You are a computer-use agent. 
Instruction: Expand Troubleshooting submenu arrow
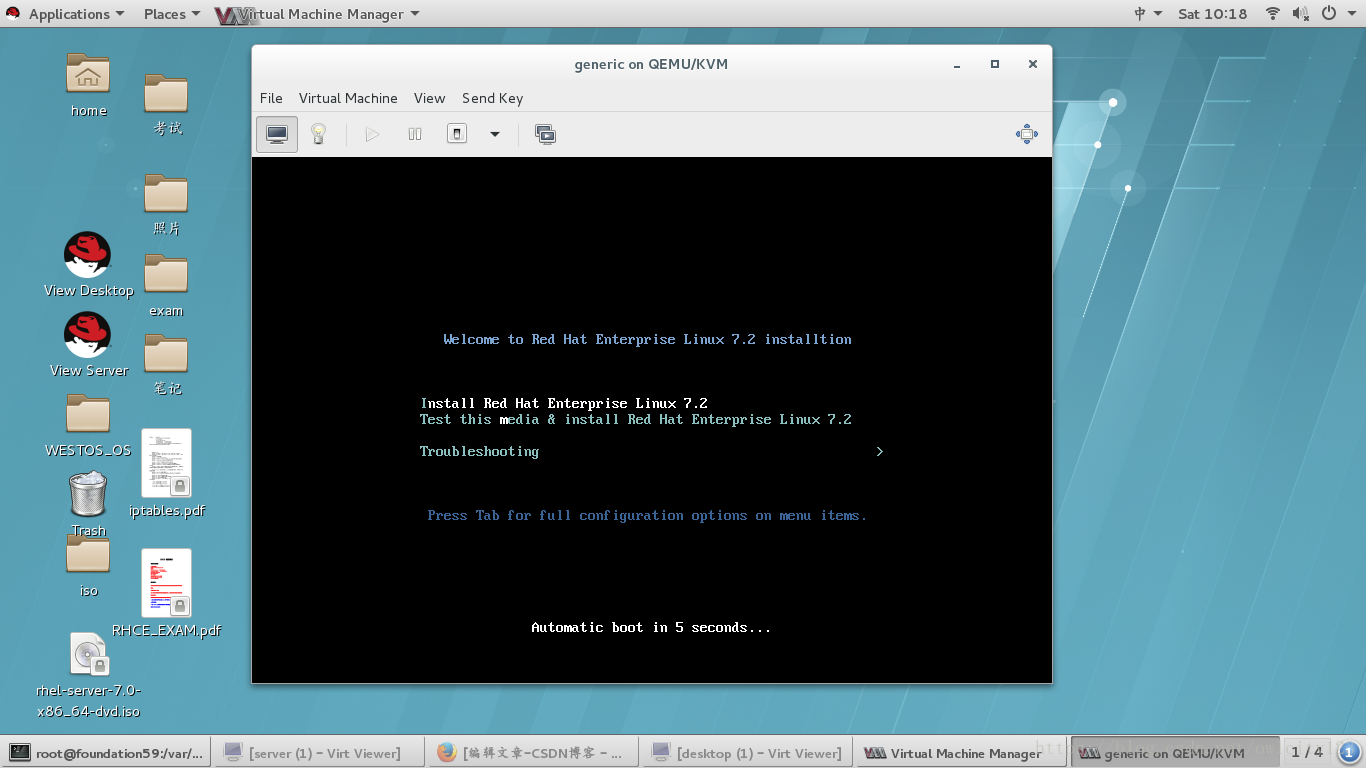coord(880,451)
